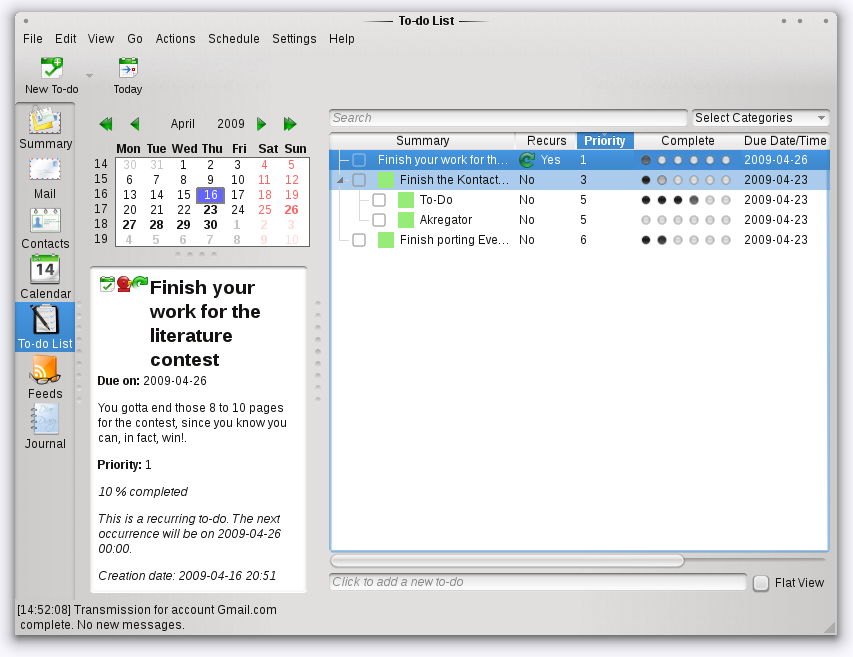The image size is (853, 657).
Task: Open the New To-do dropdown arrow
Action: [x=89, y=76]
